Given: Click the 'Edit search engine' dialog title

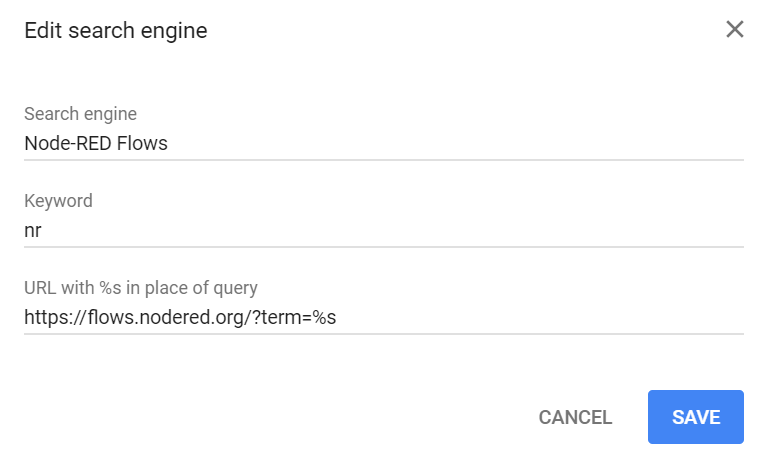Looking at the screenshot, I should click(116, 31).
